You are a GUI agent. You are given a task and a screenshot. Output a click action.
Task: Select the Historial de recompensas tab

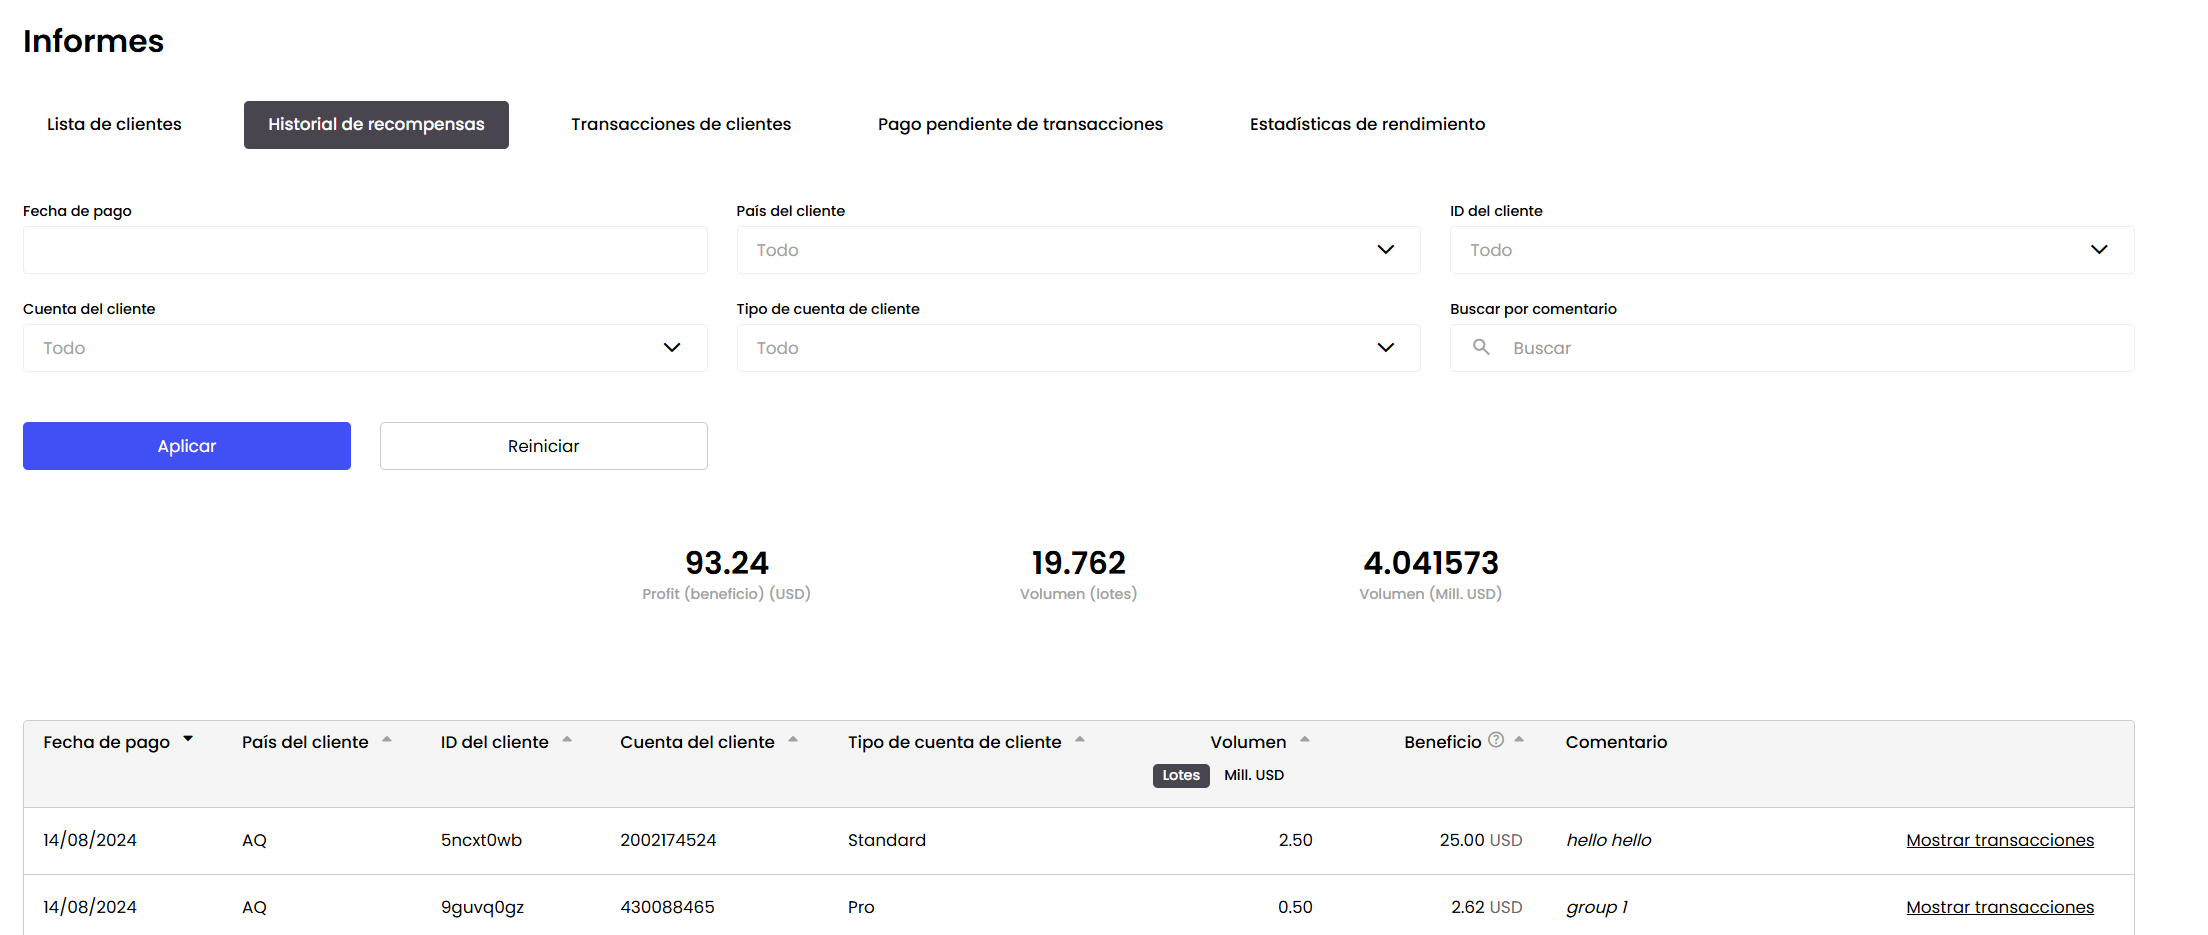(x=376, y=124)
